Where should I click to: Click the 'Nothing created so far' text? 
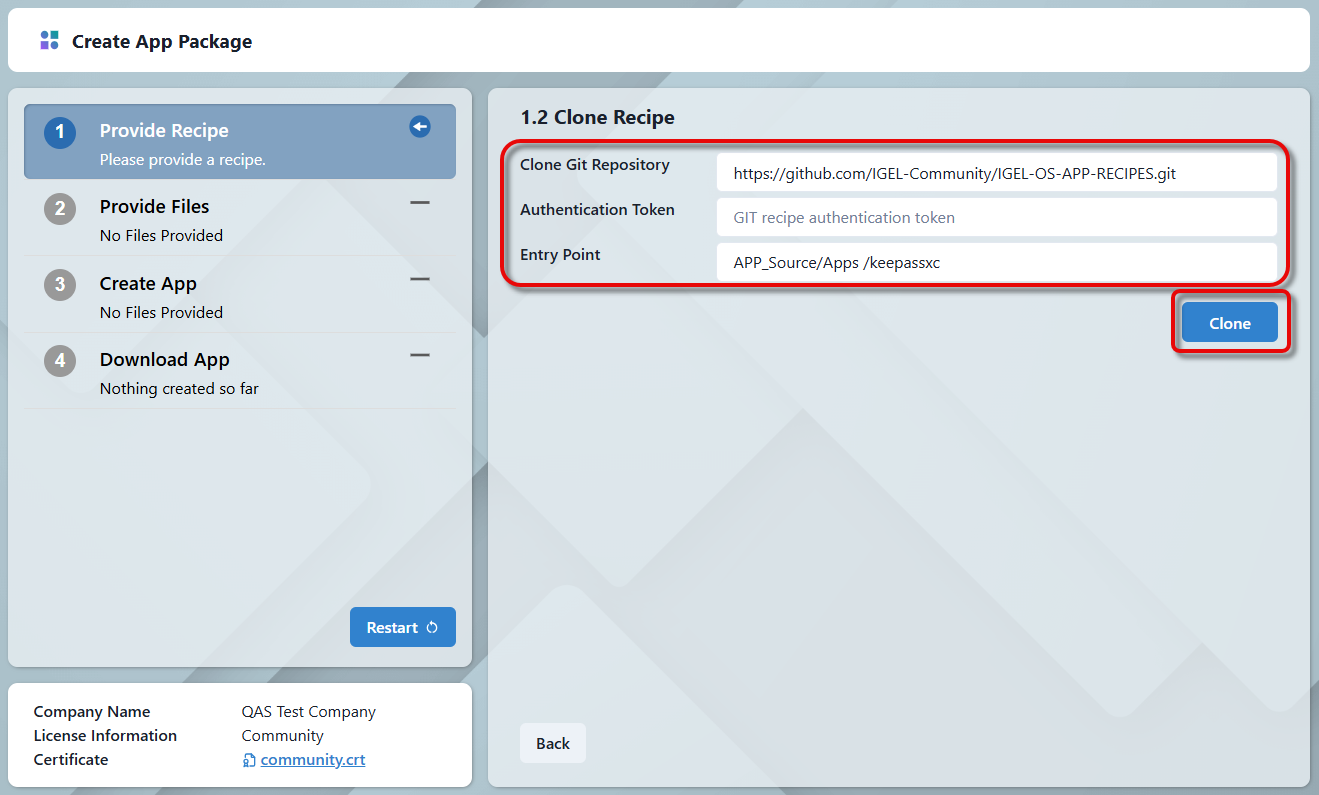[x=179, y=389]
